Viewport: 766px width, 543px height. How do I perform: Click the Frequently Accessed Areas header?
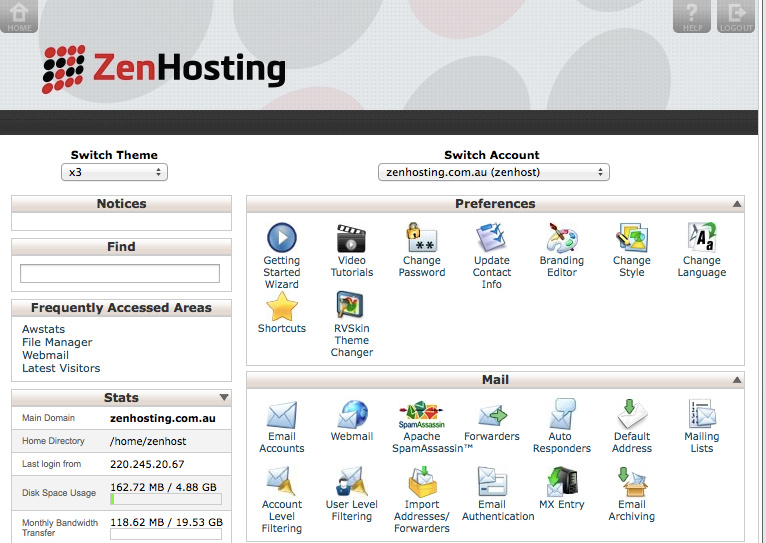pyautogui.click(x=121, y=308)
